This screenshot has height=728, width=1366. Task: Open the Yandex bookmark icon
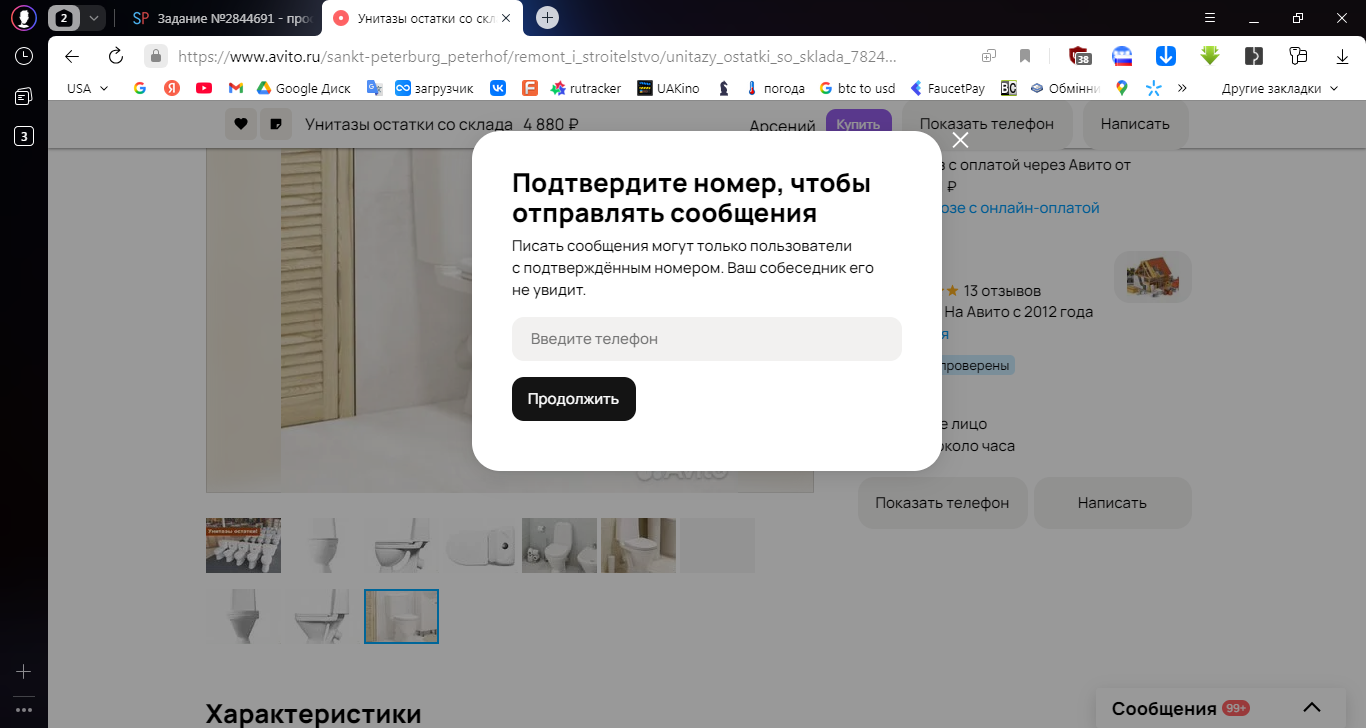(172, 88)
